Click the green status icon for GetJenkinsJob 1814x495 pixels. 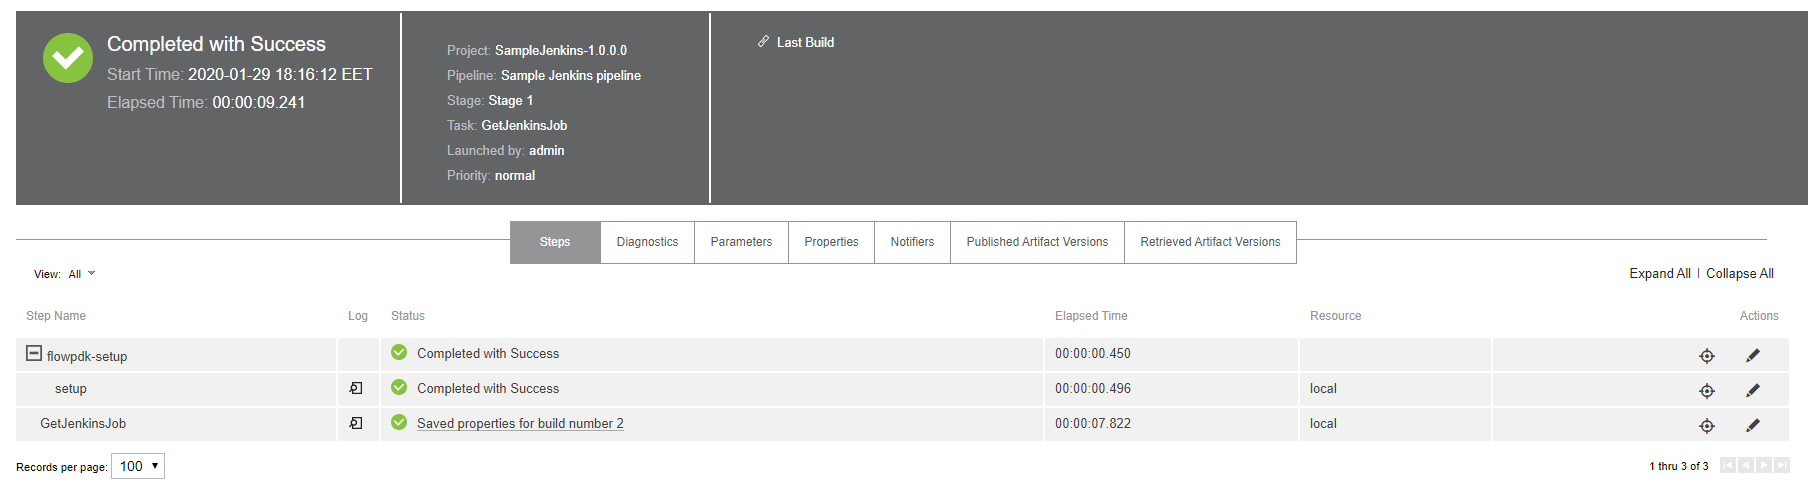[x=399, y=422]
